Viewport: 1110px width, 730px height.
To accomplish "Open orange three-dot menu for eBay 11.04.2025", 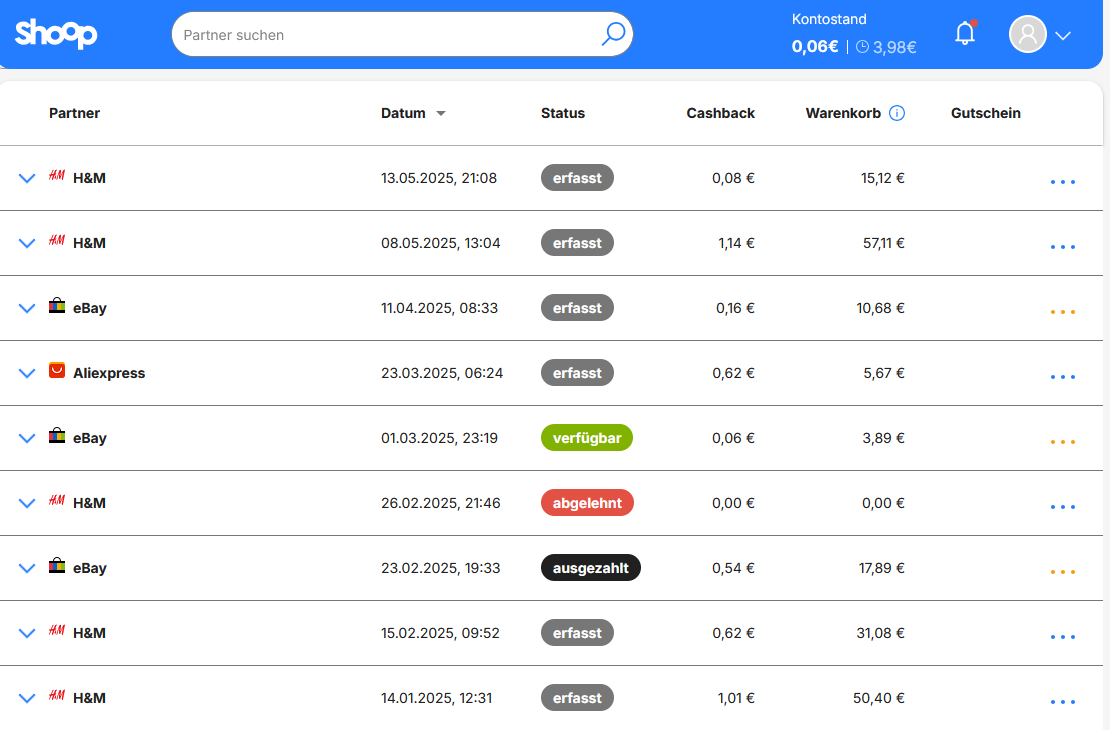I will pyautogui.click(x=1063, y=312).
